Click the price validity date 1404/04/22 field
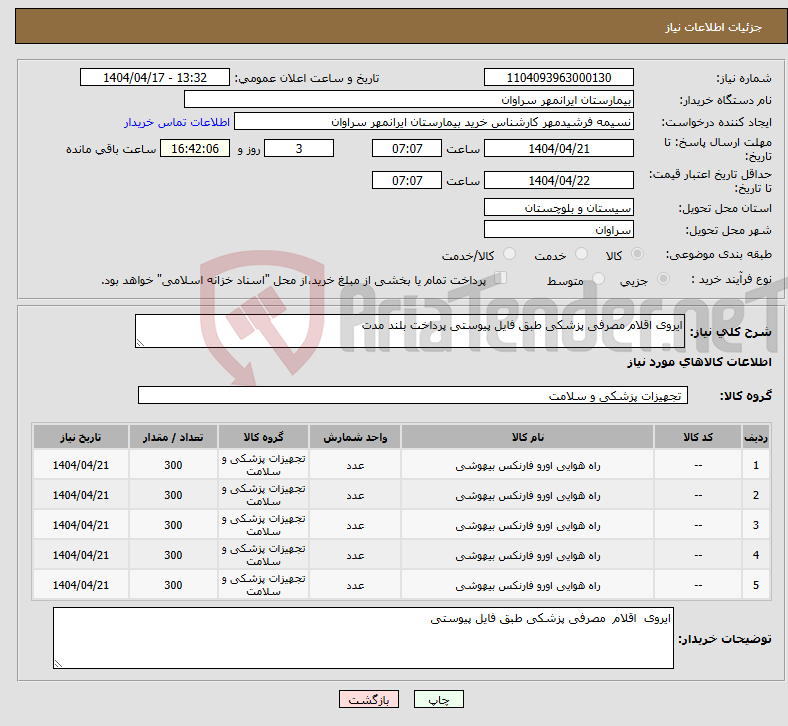Screen dimensions: 788x726 point(559,180)
